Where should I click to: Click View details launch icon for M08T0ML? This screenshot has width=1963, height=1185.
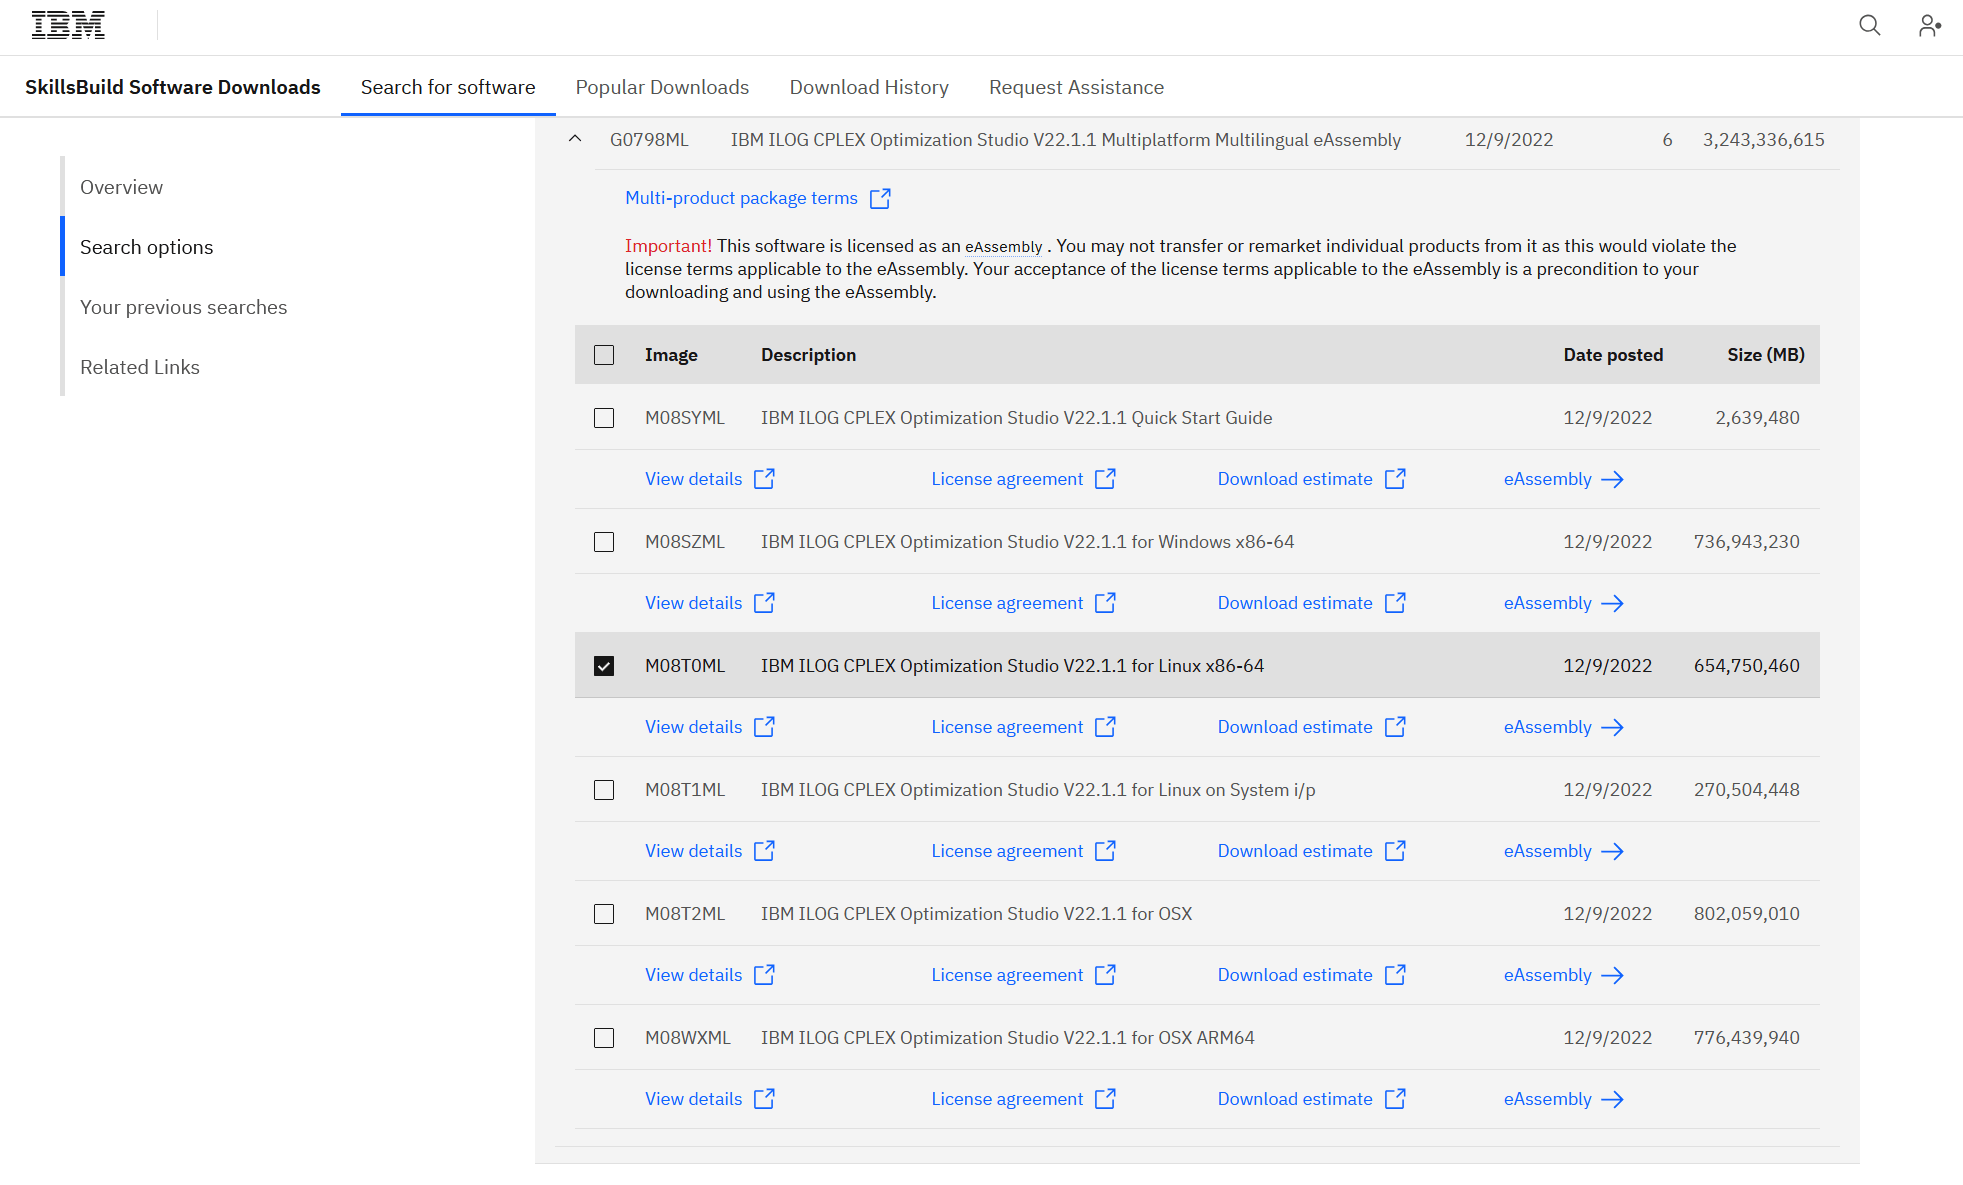click(x=764, y=727)
